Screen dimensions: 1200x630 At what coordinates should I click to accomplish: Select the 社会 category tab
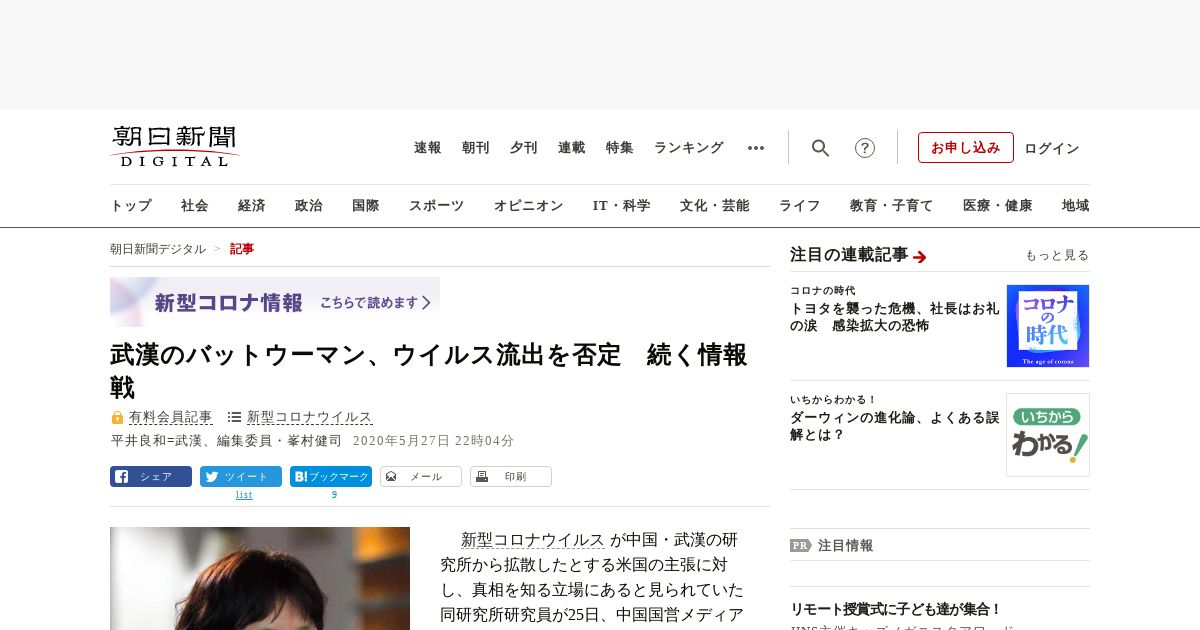(x=195, y=206)
